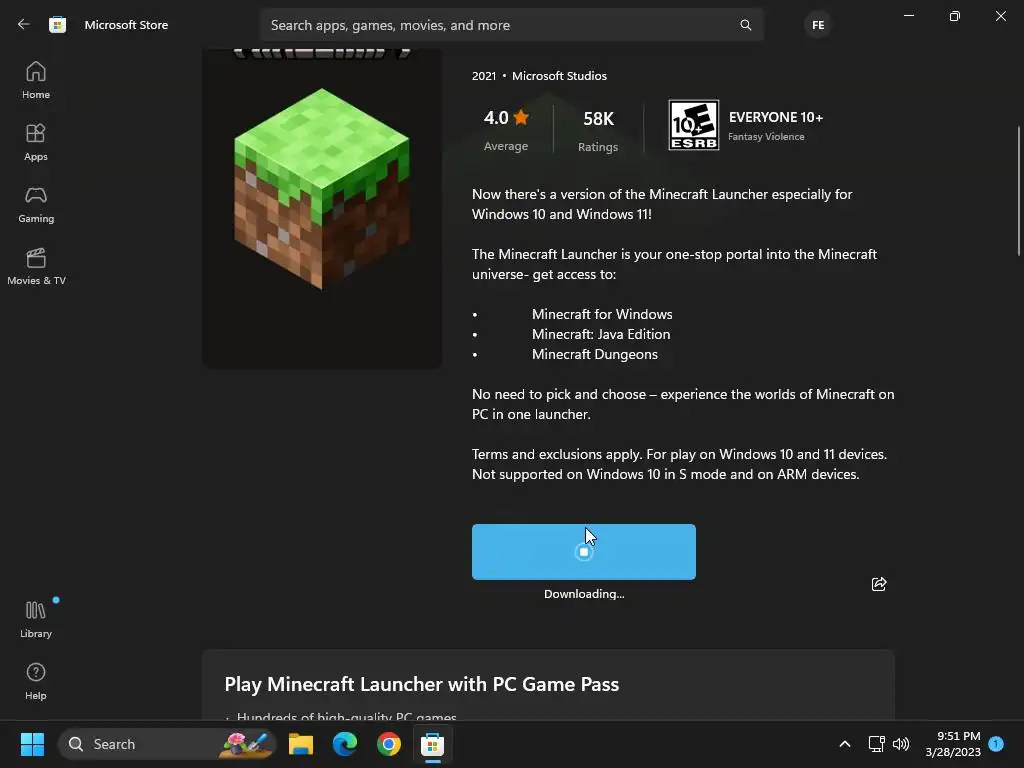Focus the Search apps, games, movies field
Image resolution: width=1024 pixels, height=768 pixels.
pyautogui.click(x=511, y=25)
